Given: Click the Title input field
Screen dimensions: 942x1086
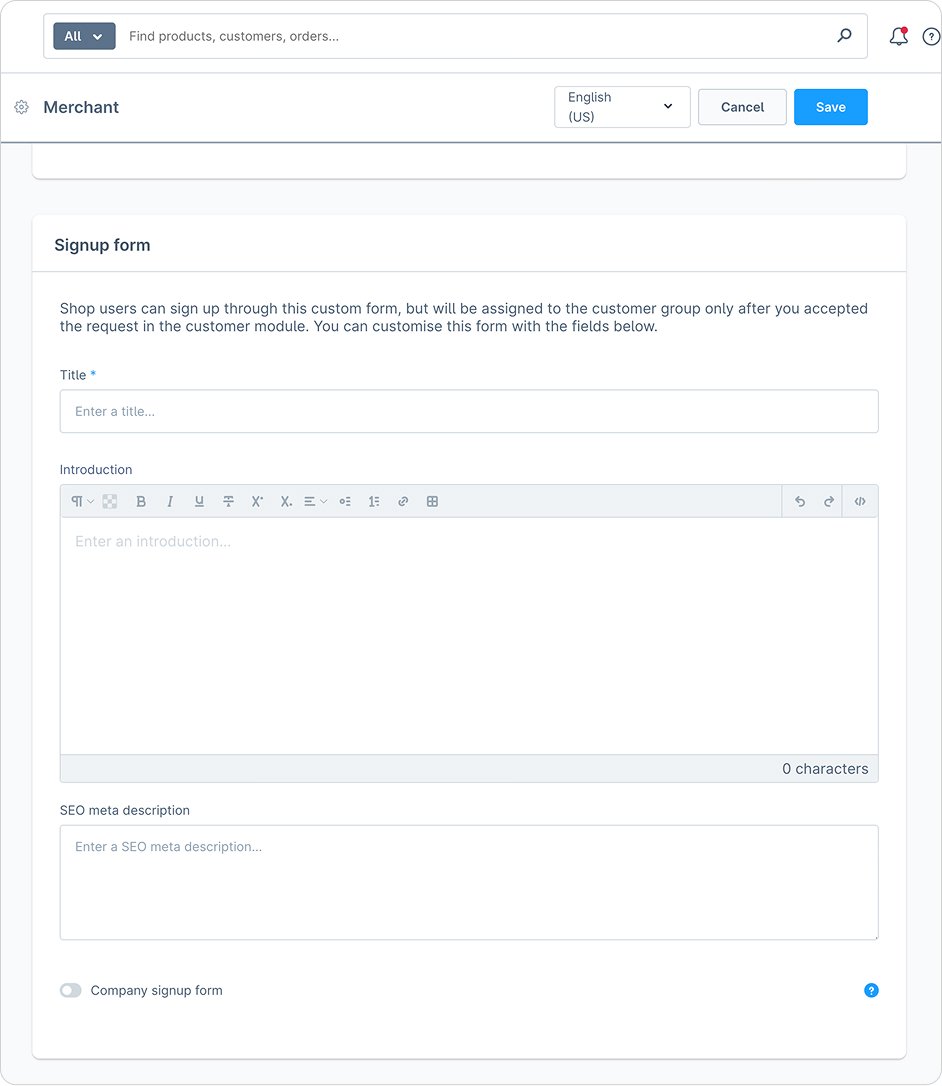Looking at the screenshot, I should (469, 411).
